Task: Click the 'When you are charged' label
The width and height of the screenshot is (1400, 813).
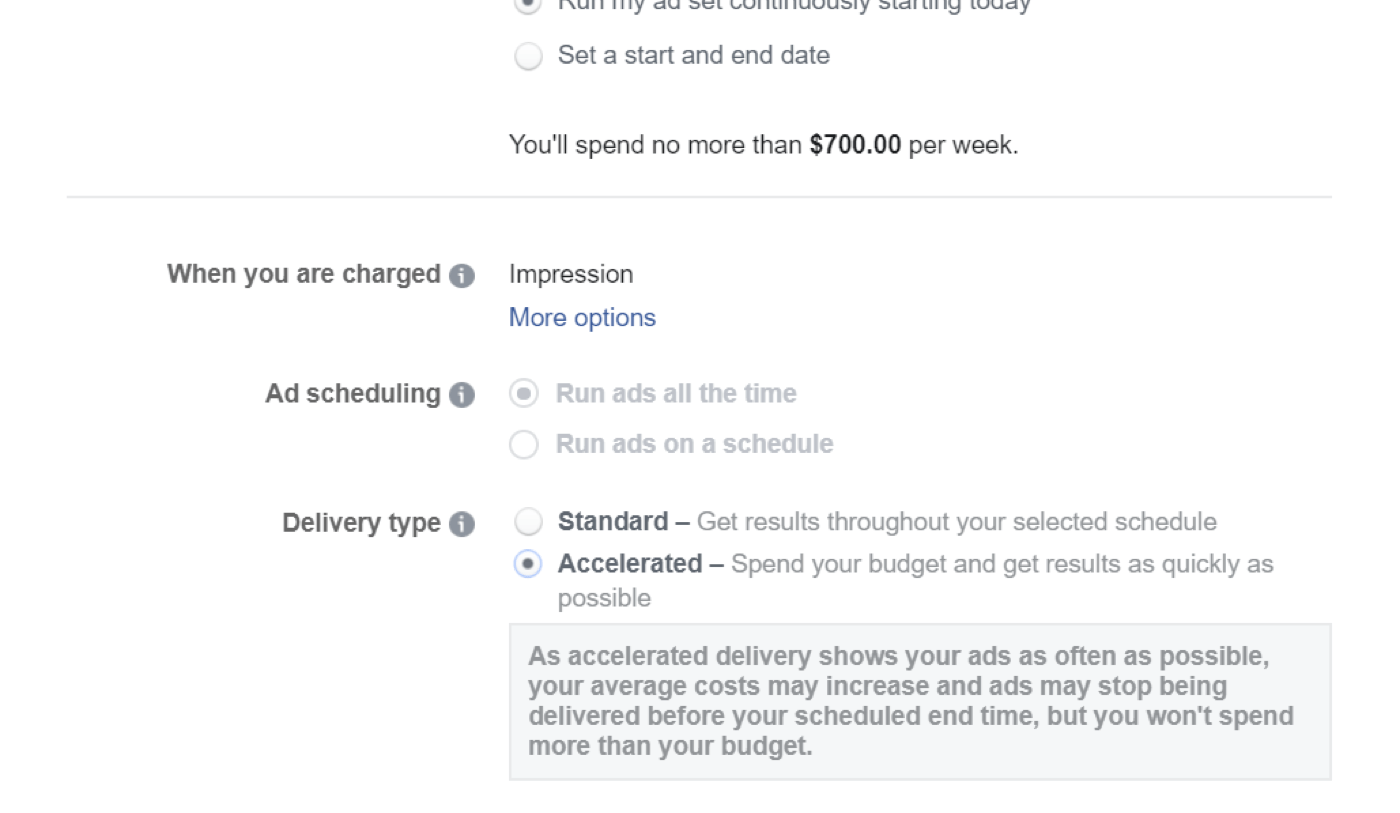Action: [304, 274]
